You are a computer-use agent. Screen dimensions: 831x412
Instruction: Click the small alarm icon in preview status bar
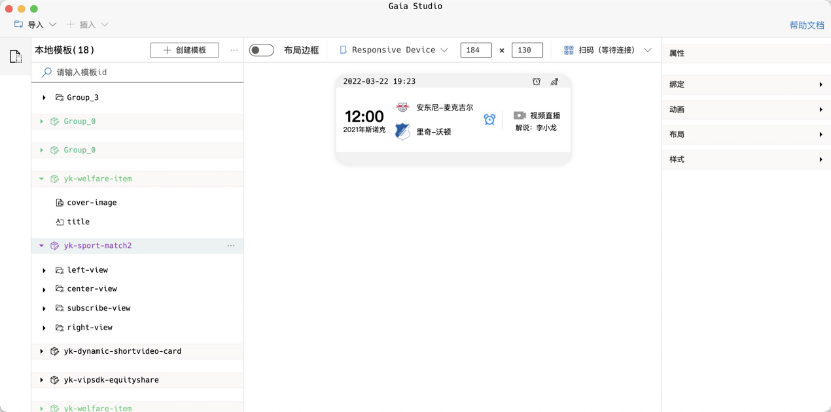pyautogui.click(x=536, y=81)
